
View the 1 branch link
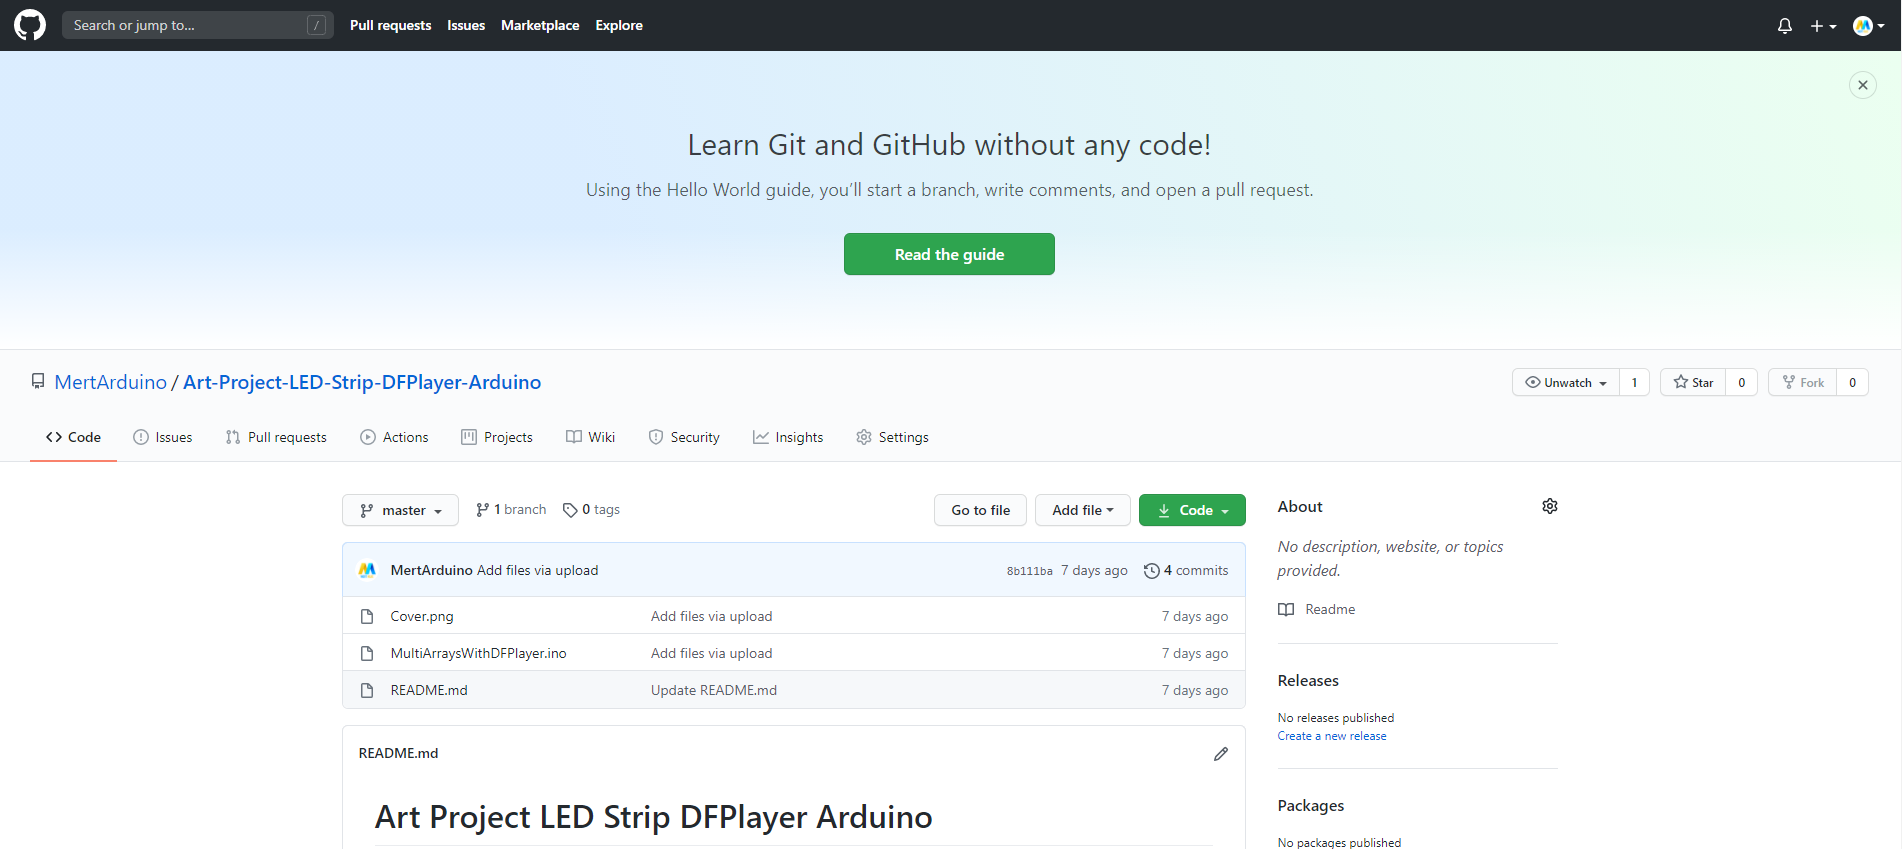[511, 510]
